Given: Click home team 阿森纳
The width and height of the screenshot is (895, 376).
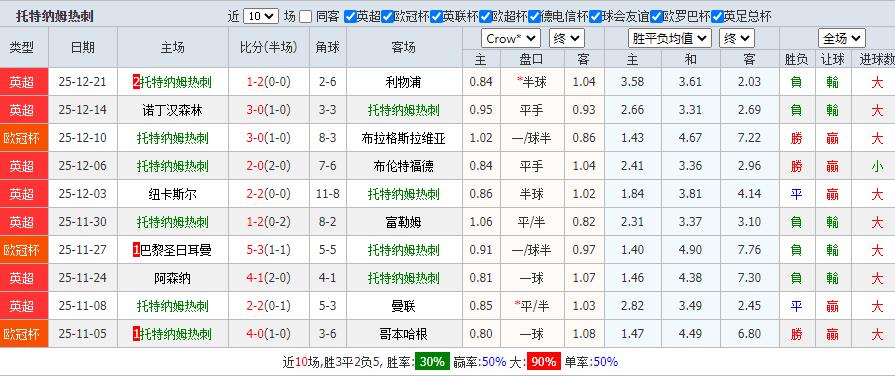Looking at the screenshot, I should pos(172,278).
